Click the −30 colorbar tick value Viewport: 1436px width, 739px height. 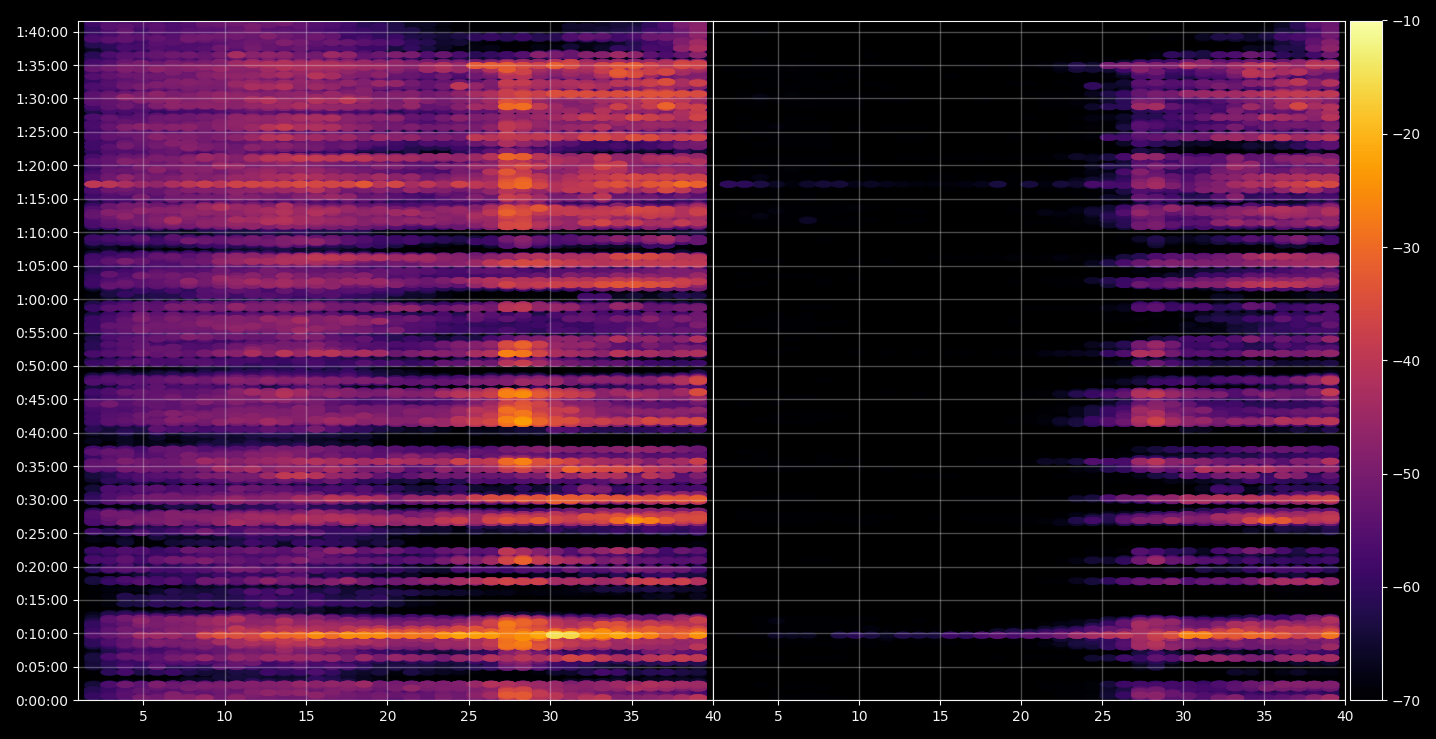pyautogui.click(x=1406, y=247)
